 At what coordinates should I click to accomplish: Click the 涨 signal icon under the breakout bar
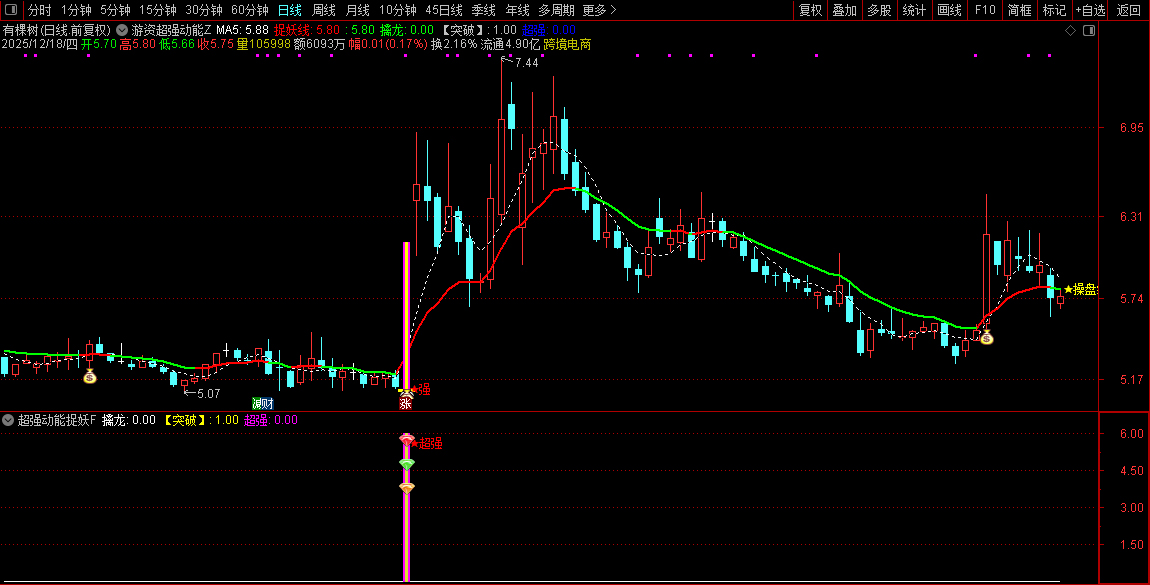point(406,403)
